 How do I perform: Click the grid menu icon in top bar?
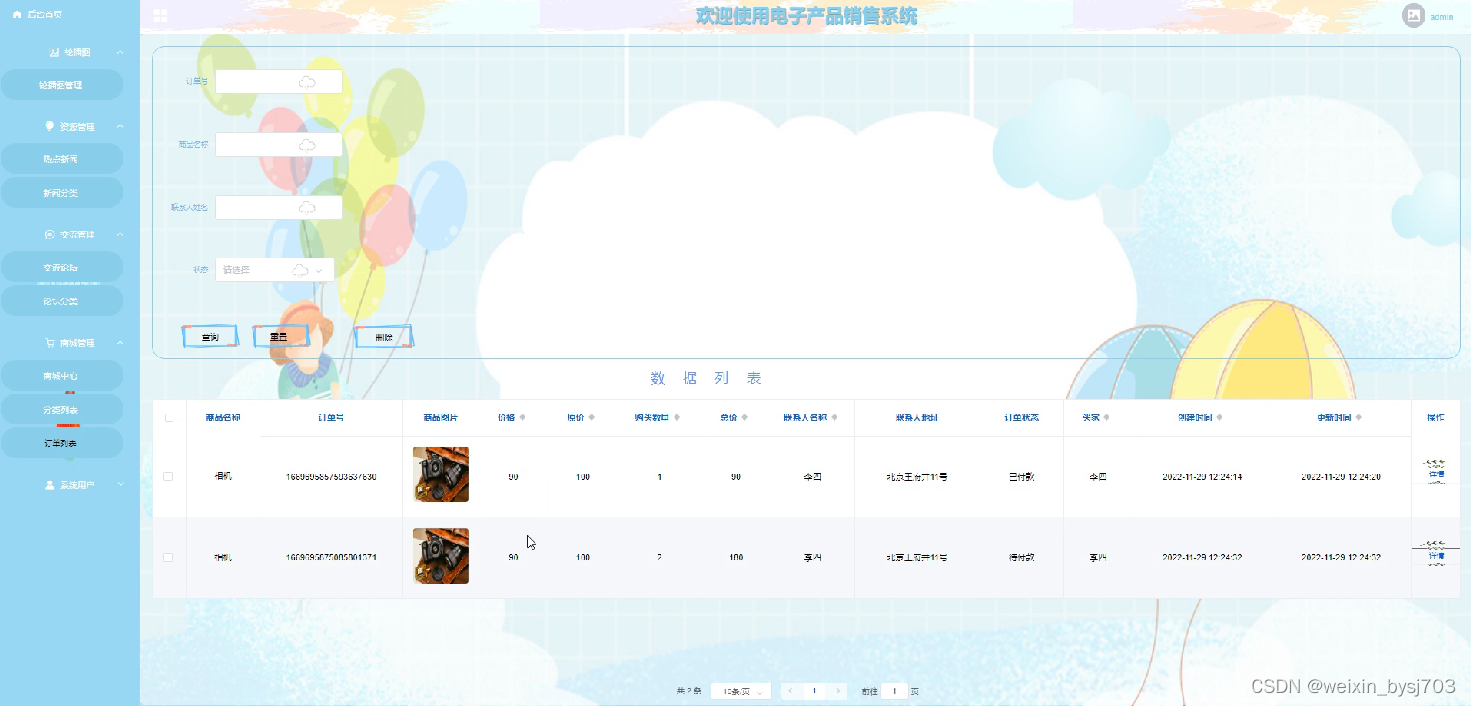161,16
